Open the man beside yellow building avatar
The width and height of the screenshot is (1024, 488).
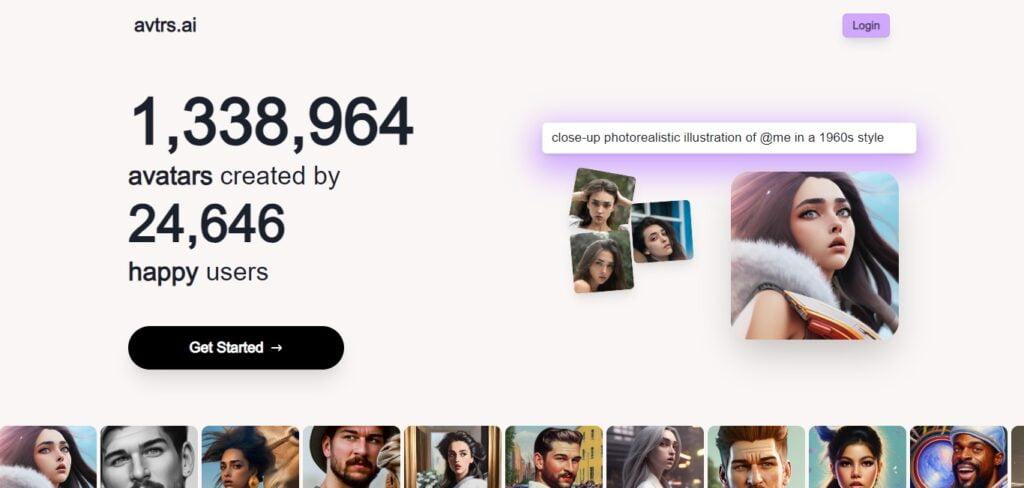point(554,457)
